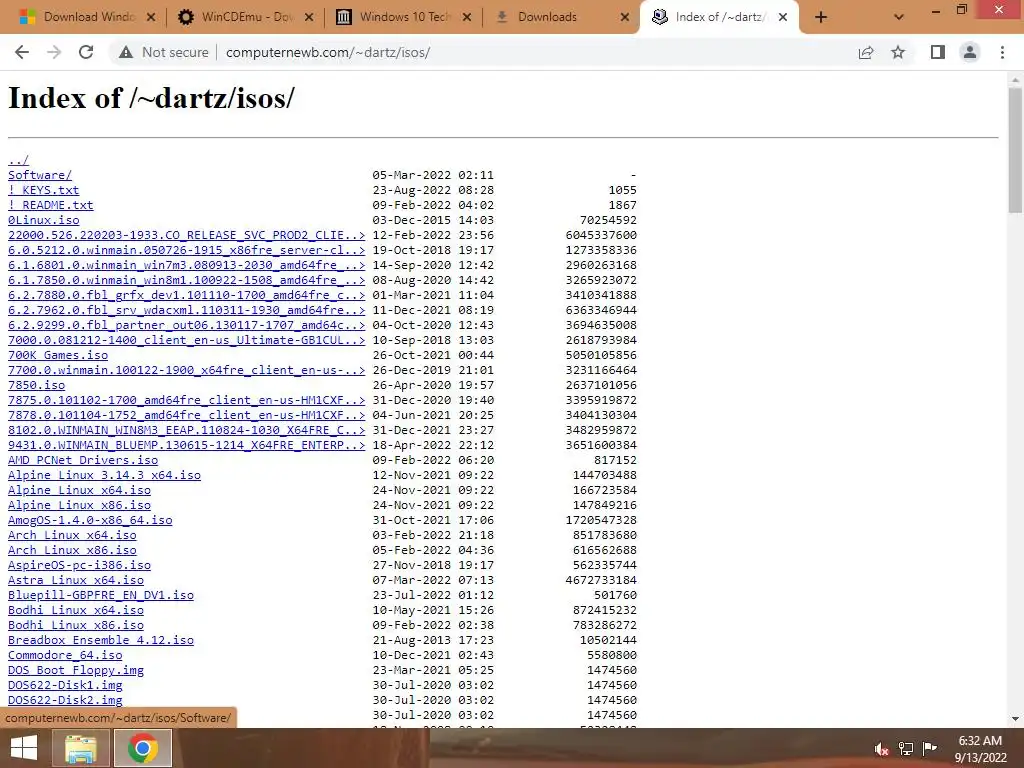Close the WinCDEmu tab
1024x768 pixels.
pos(309,18)
